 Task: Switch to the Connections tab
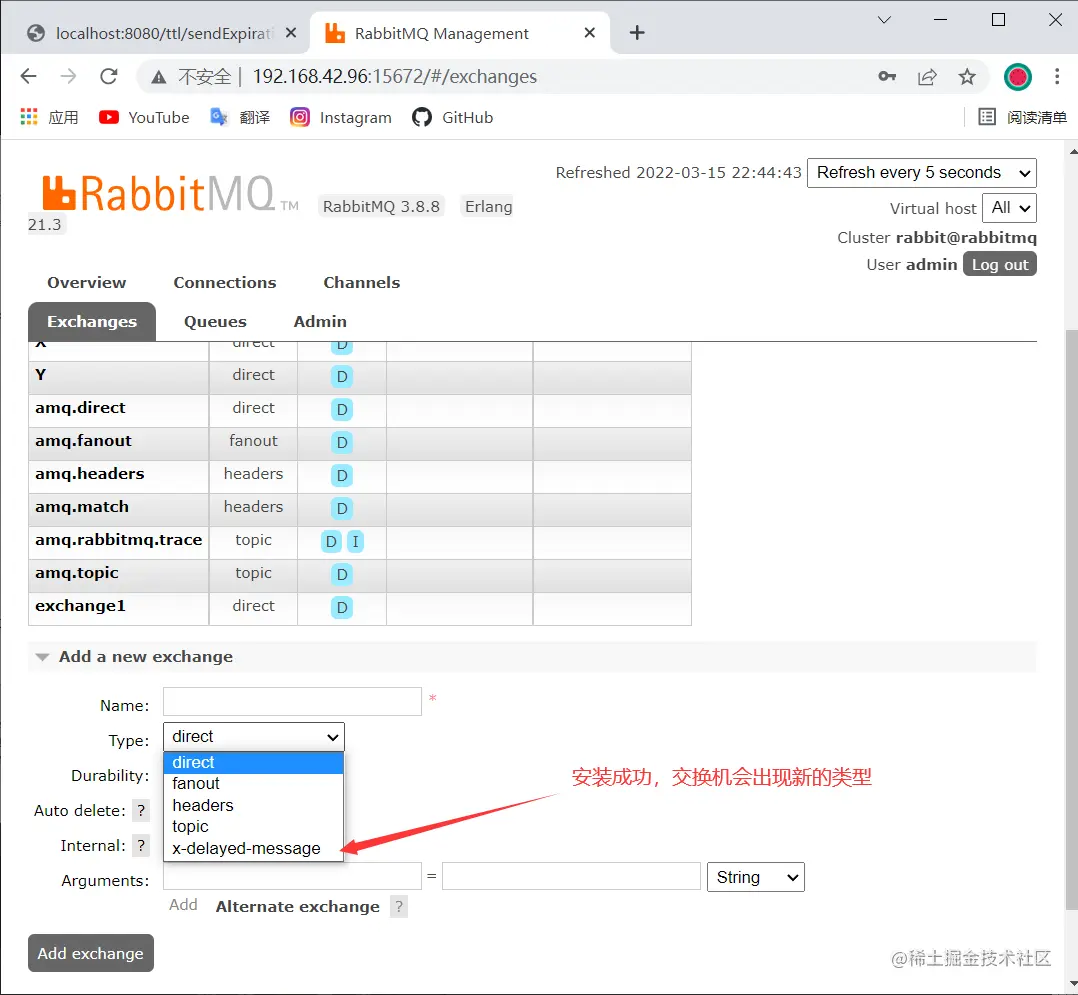(x=225, y=283)
